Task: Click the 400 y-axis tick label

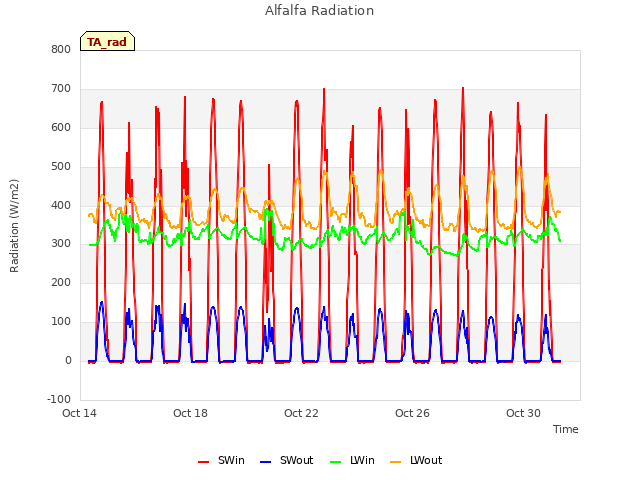Action: tap(61, 205)
